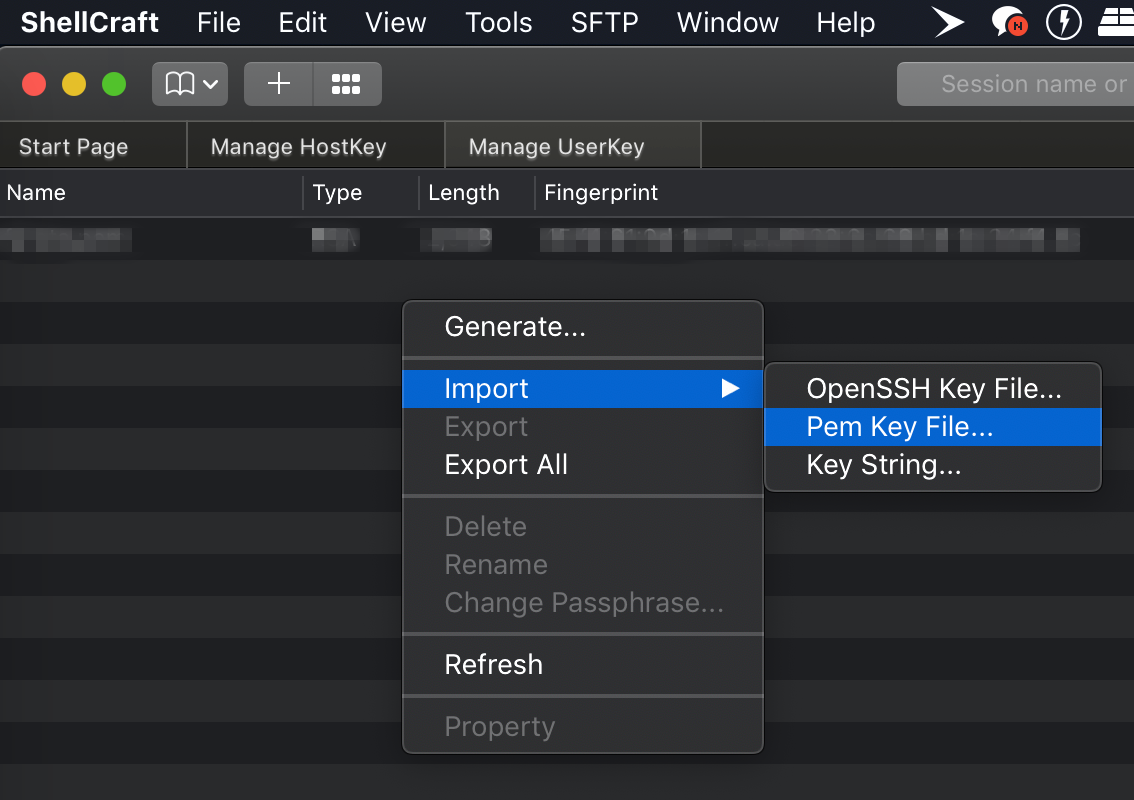
Task: Open the ShellCraft application menu
Action: [90, 22]
